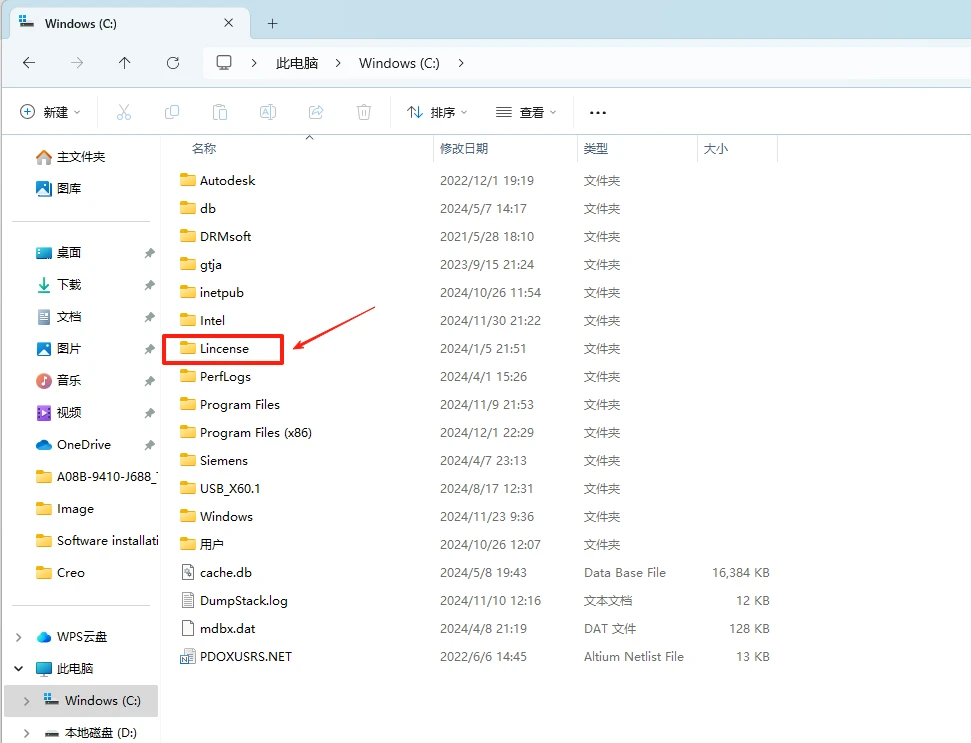Collapse 此电脑 in navigation pane
The image size is (971, 743).
(19, 669)
